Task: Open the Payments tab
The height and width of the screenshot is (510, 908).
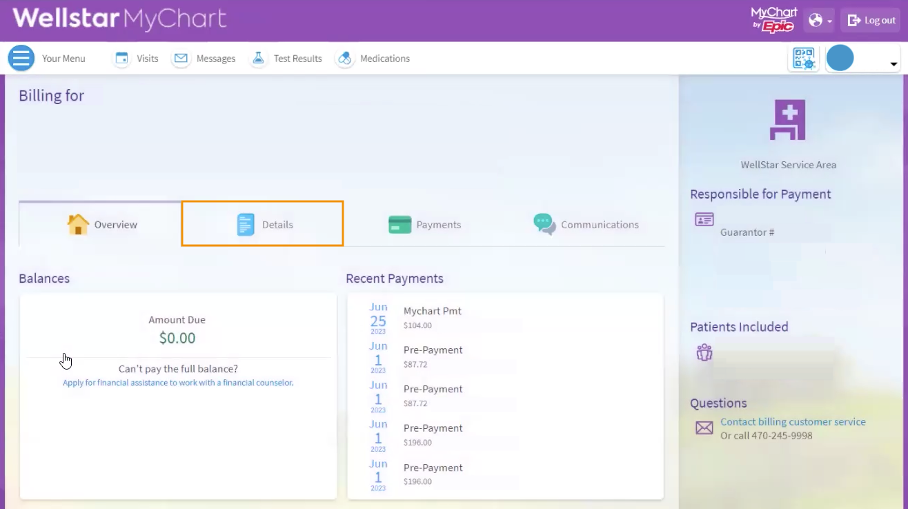Action: [424, 224]
